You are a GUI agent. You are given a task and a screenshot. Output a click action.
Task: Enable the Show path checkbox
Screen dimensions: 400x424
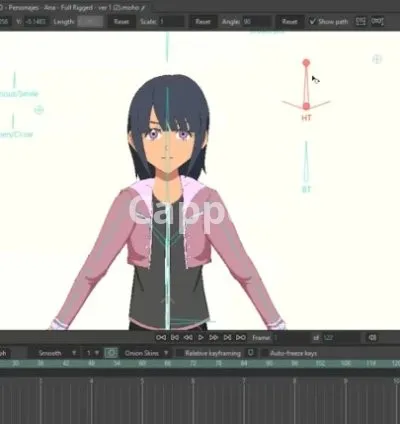pyautogui.click(x=312, y=22)
